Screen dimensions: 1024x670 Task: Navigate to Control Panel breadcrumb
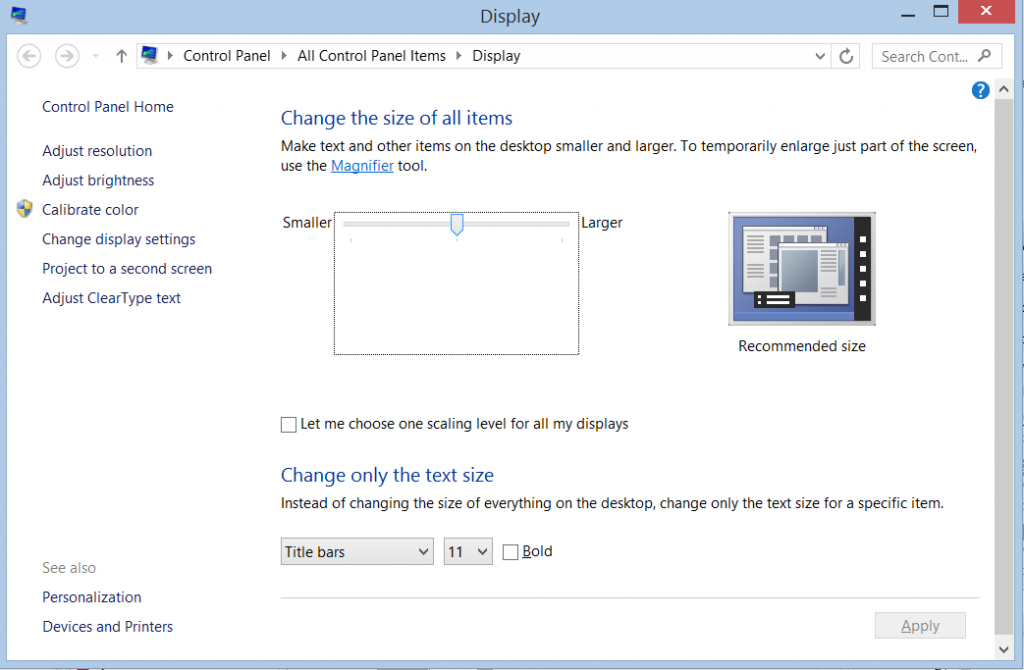point(227,56)
